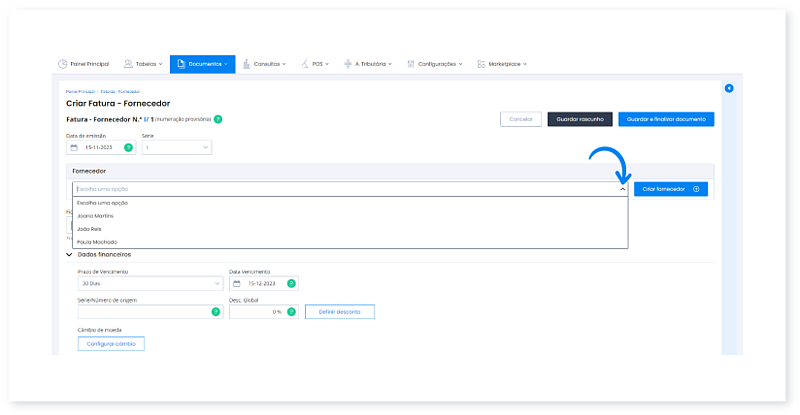The width and height of the screenshot is (800, 415).
Task: Click green help icon in Série/Número de origem
Action: tap(215, 311)
